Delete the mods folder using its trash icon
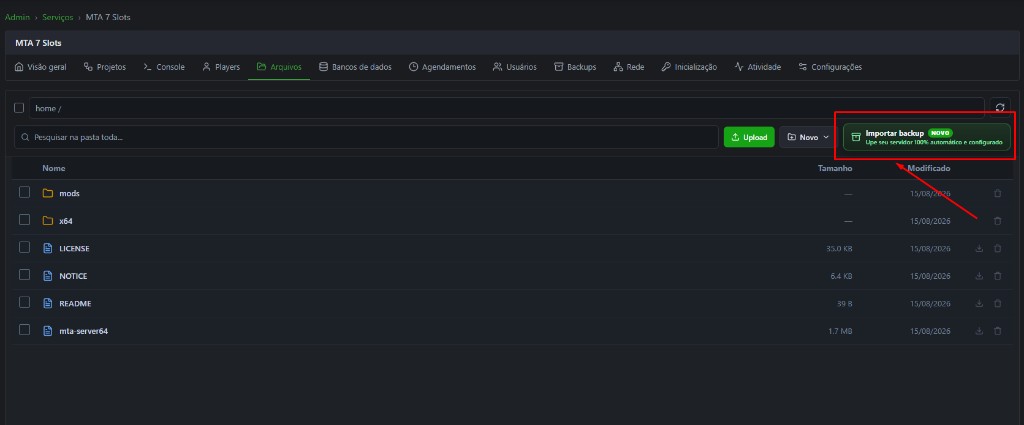Viewport: 1024px width, 425px height. click(997, 194)
